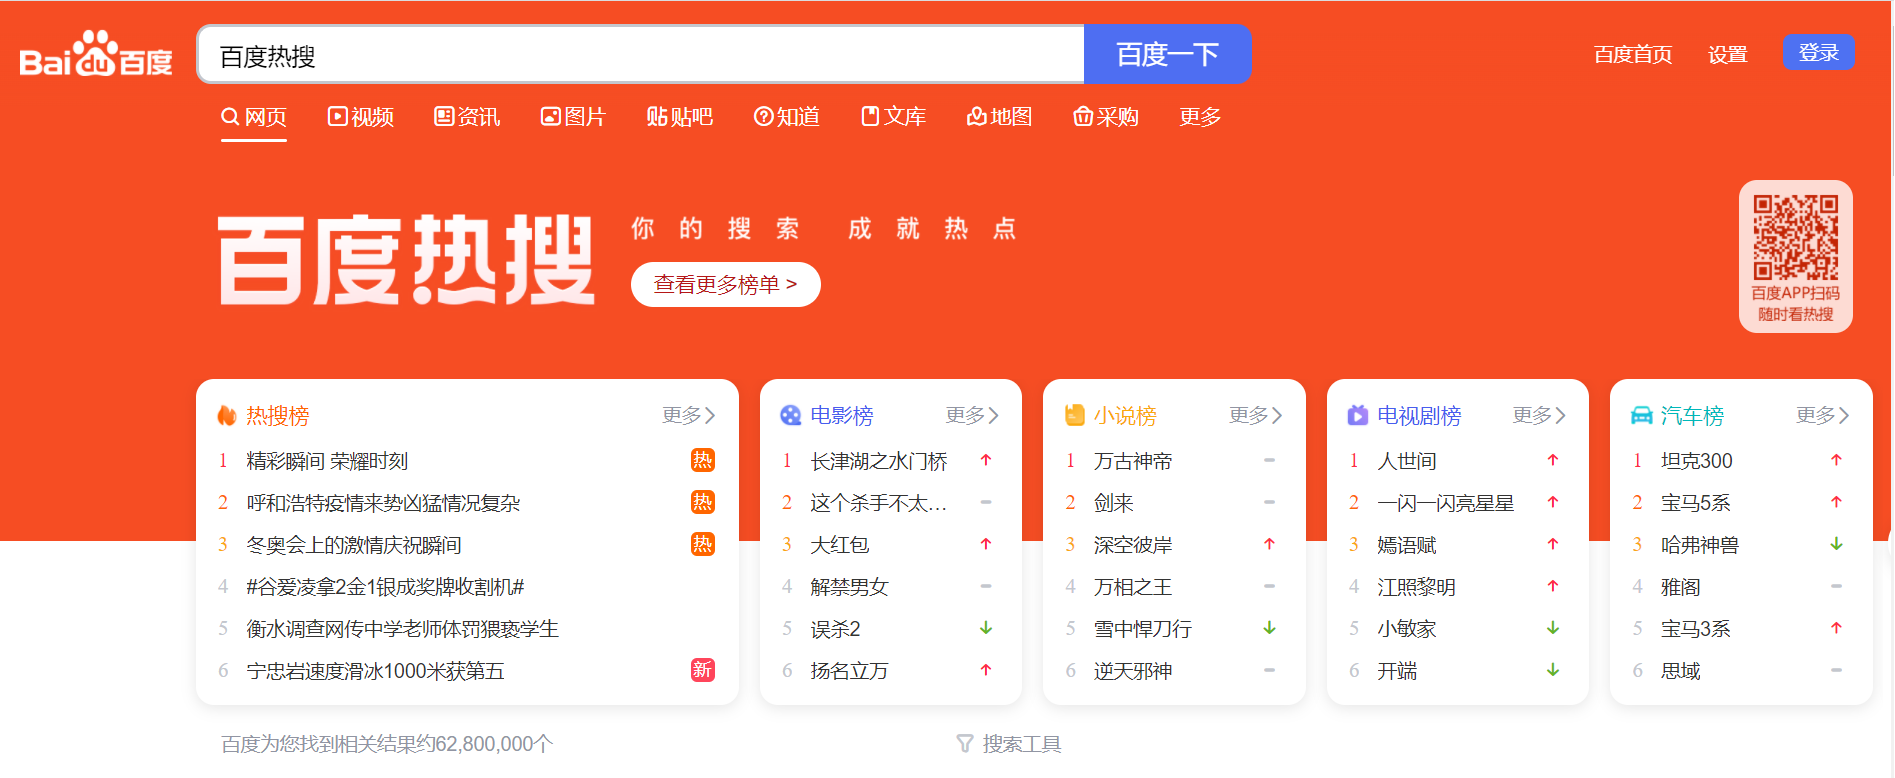The height and width of the screenshot is (778, 1895).
Task: Click the 小说榜 book icon
Action: click(x=1075, y=415)
